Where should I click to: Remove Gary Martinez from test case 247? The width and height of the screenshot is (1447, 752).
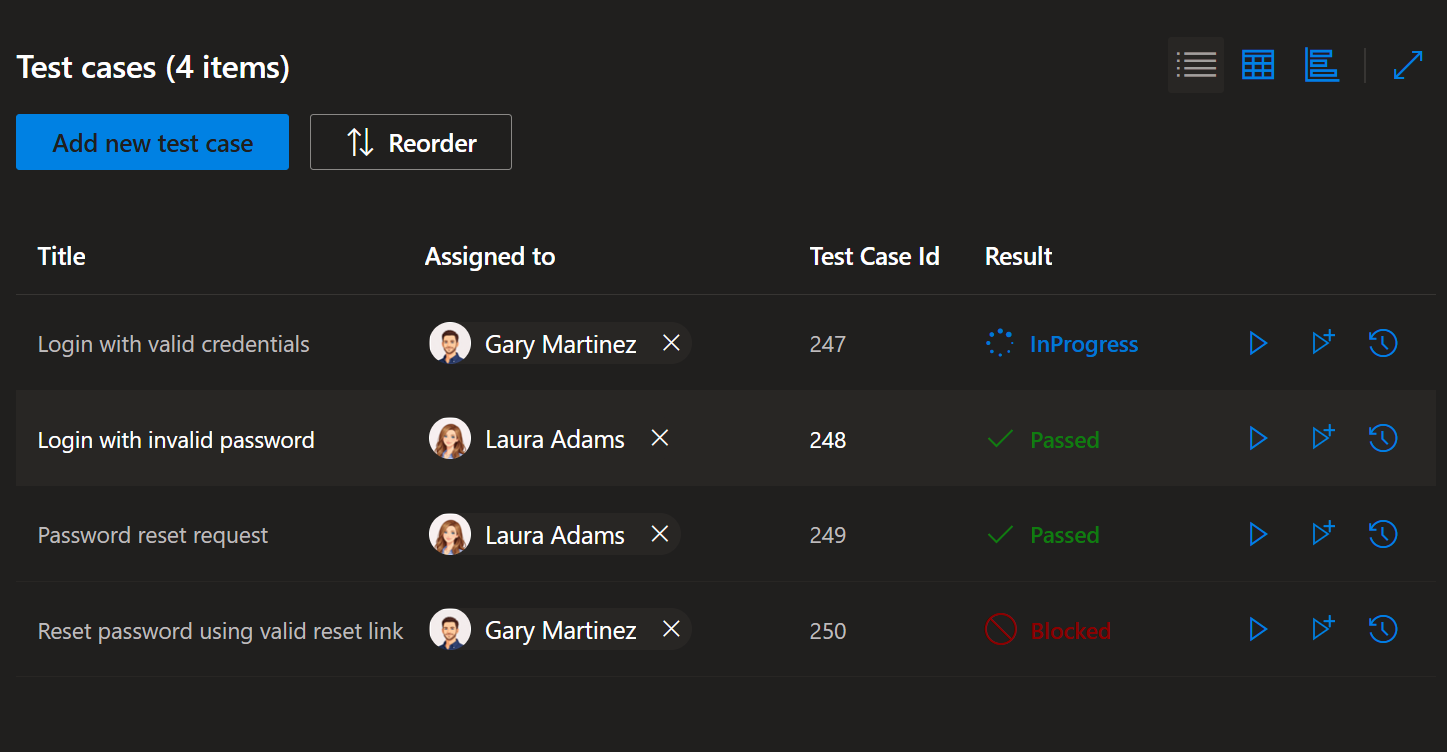pyautogui.click(x=671, y=344)
